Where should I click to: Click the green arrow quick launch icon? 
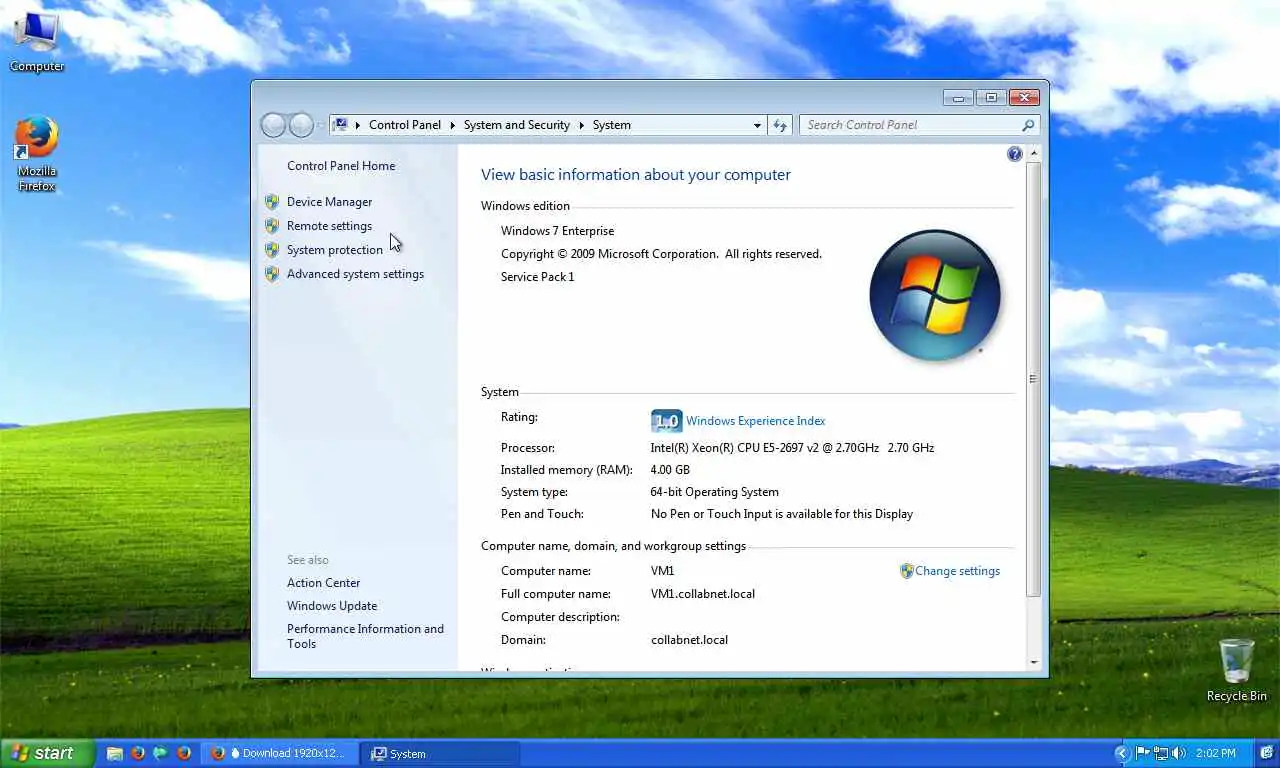(160, 753)
